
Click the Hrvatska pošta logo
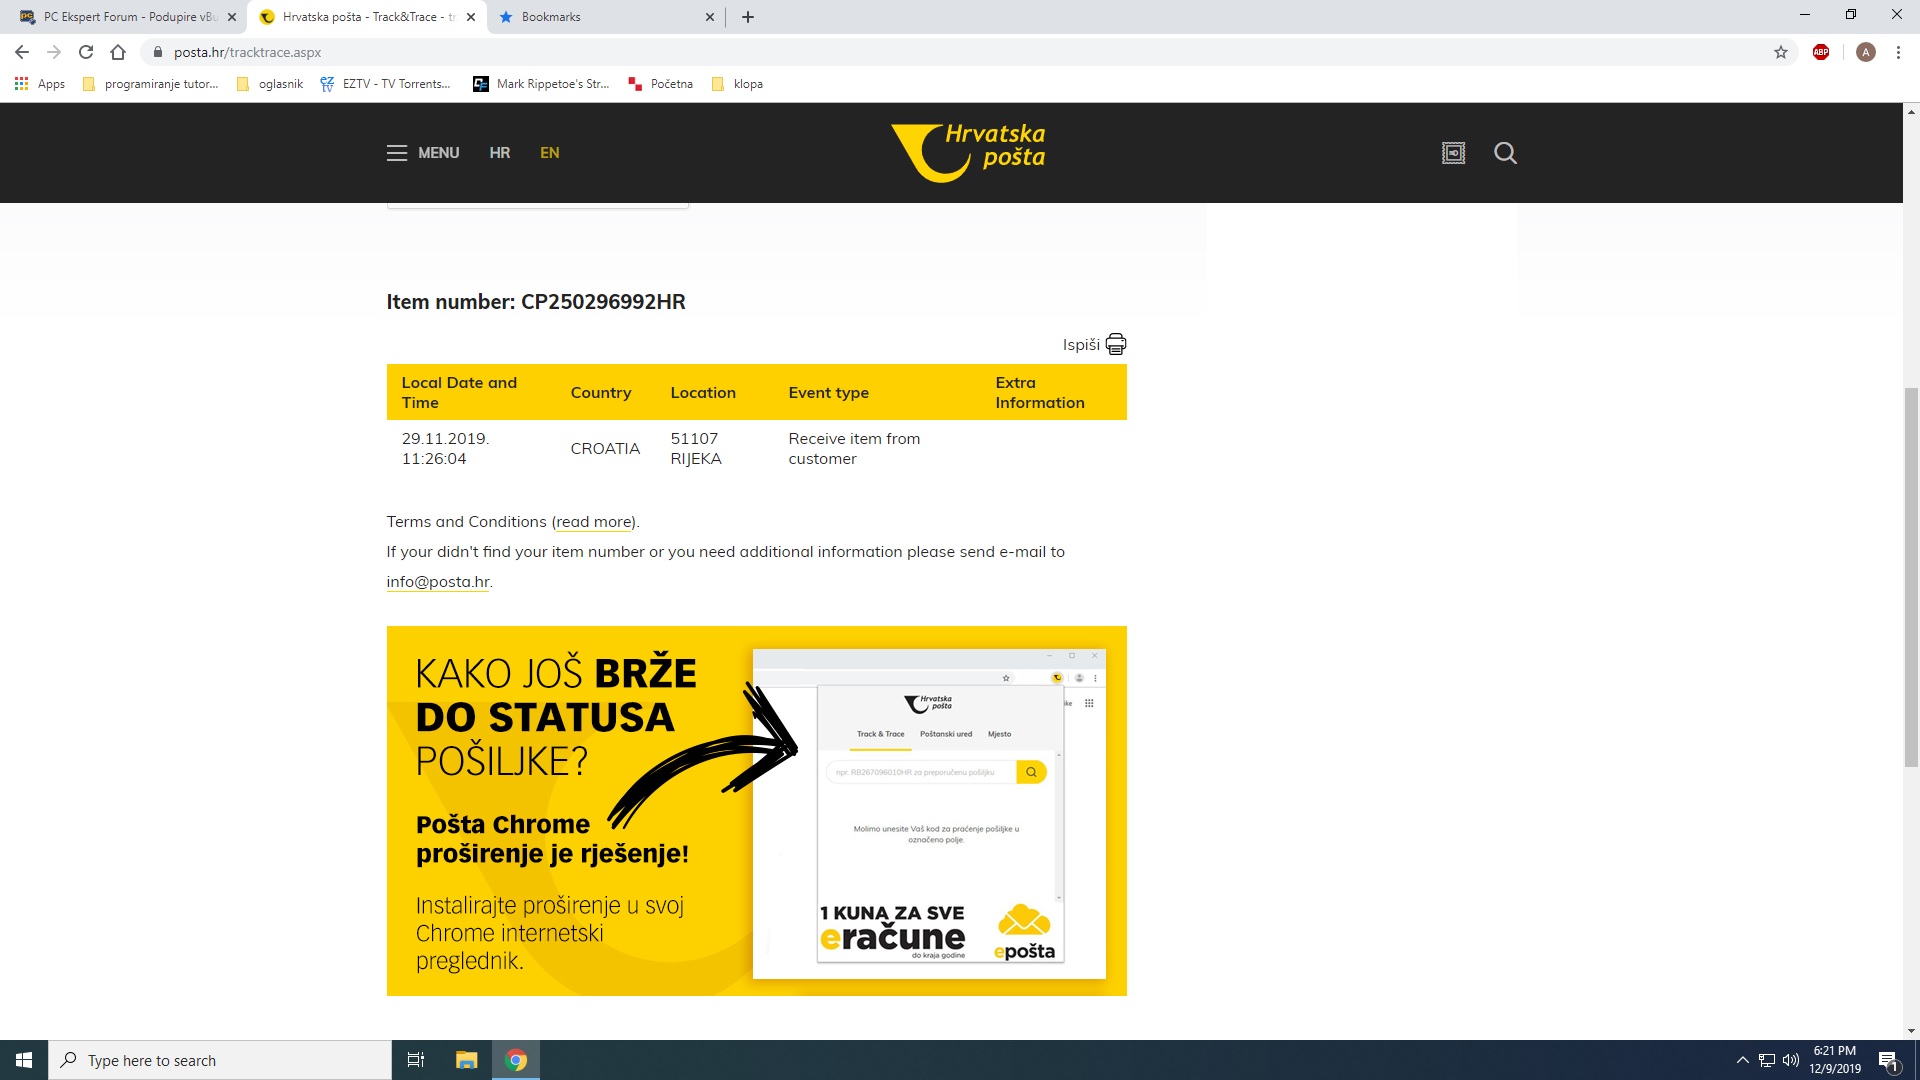(x=968, y=152)
